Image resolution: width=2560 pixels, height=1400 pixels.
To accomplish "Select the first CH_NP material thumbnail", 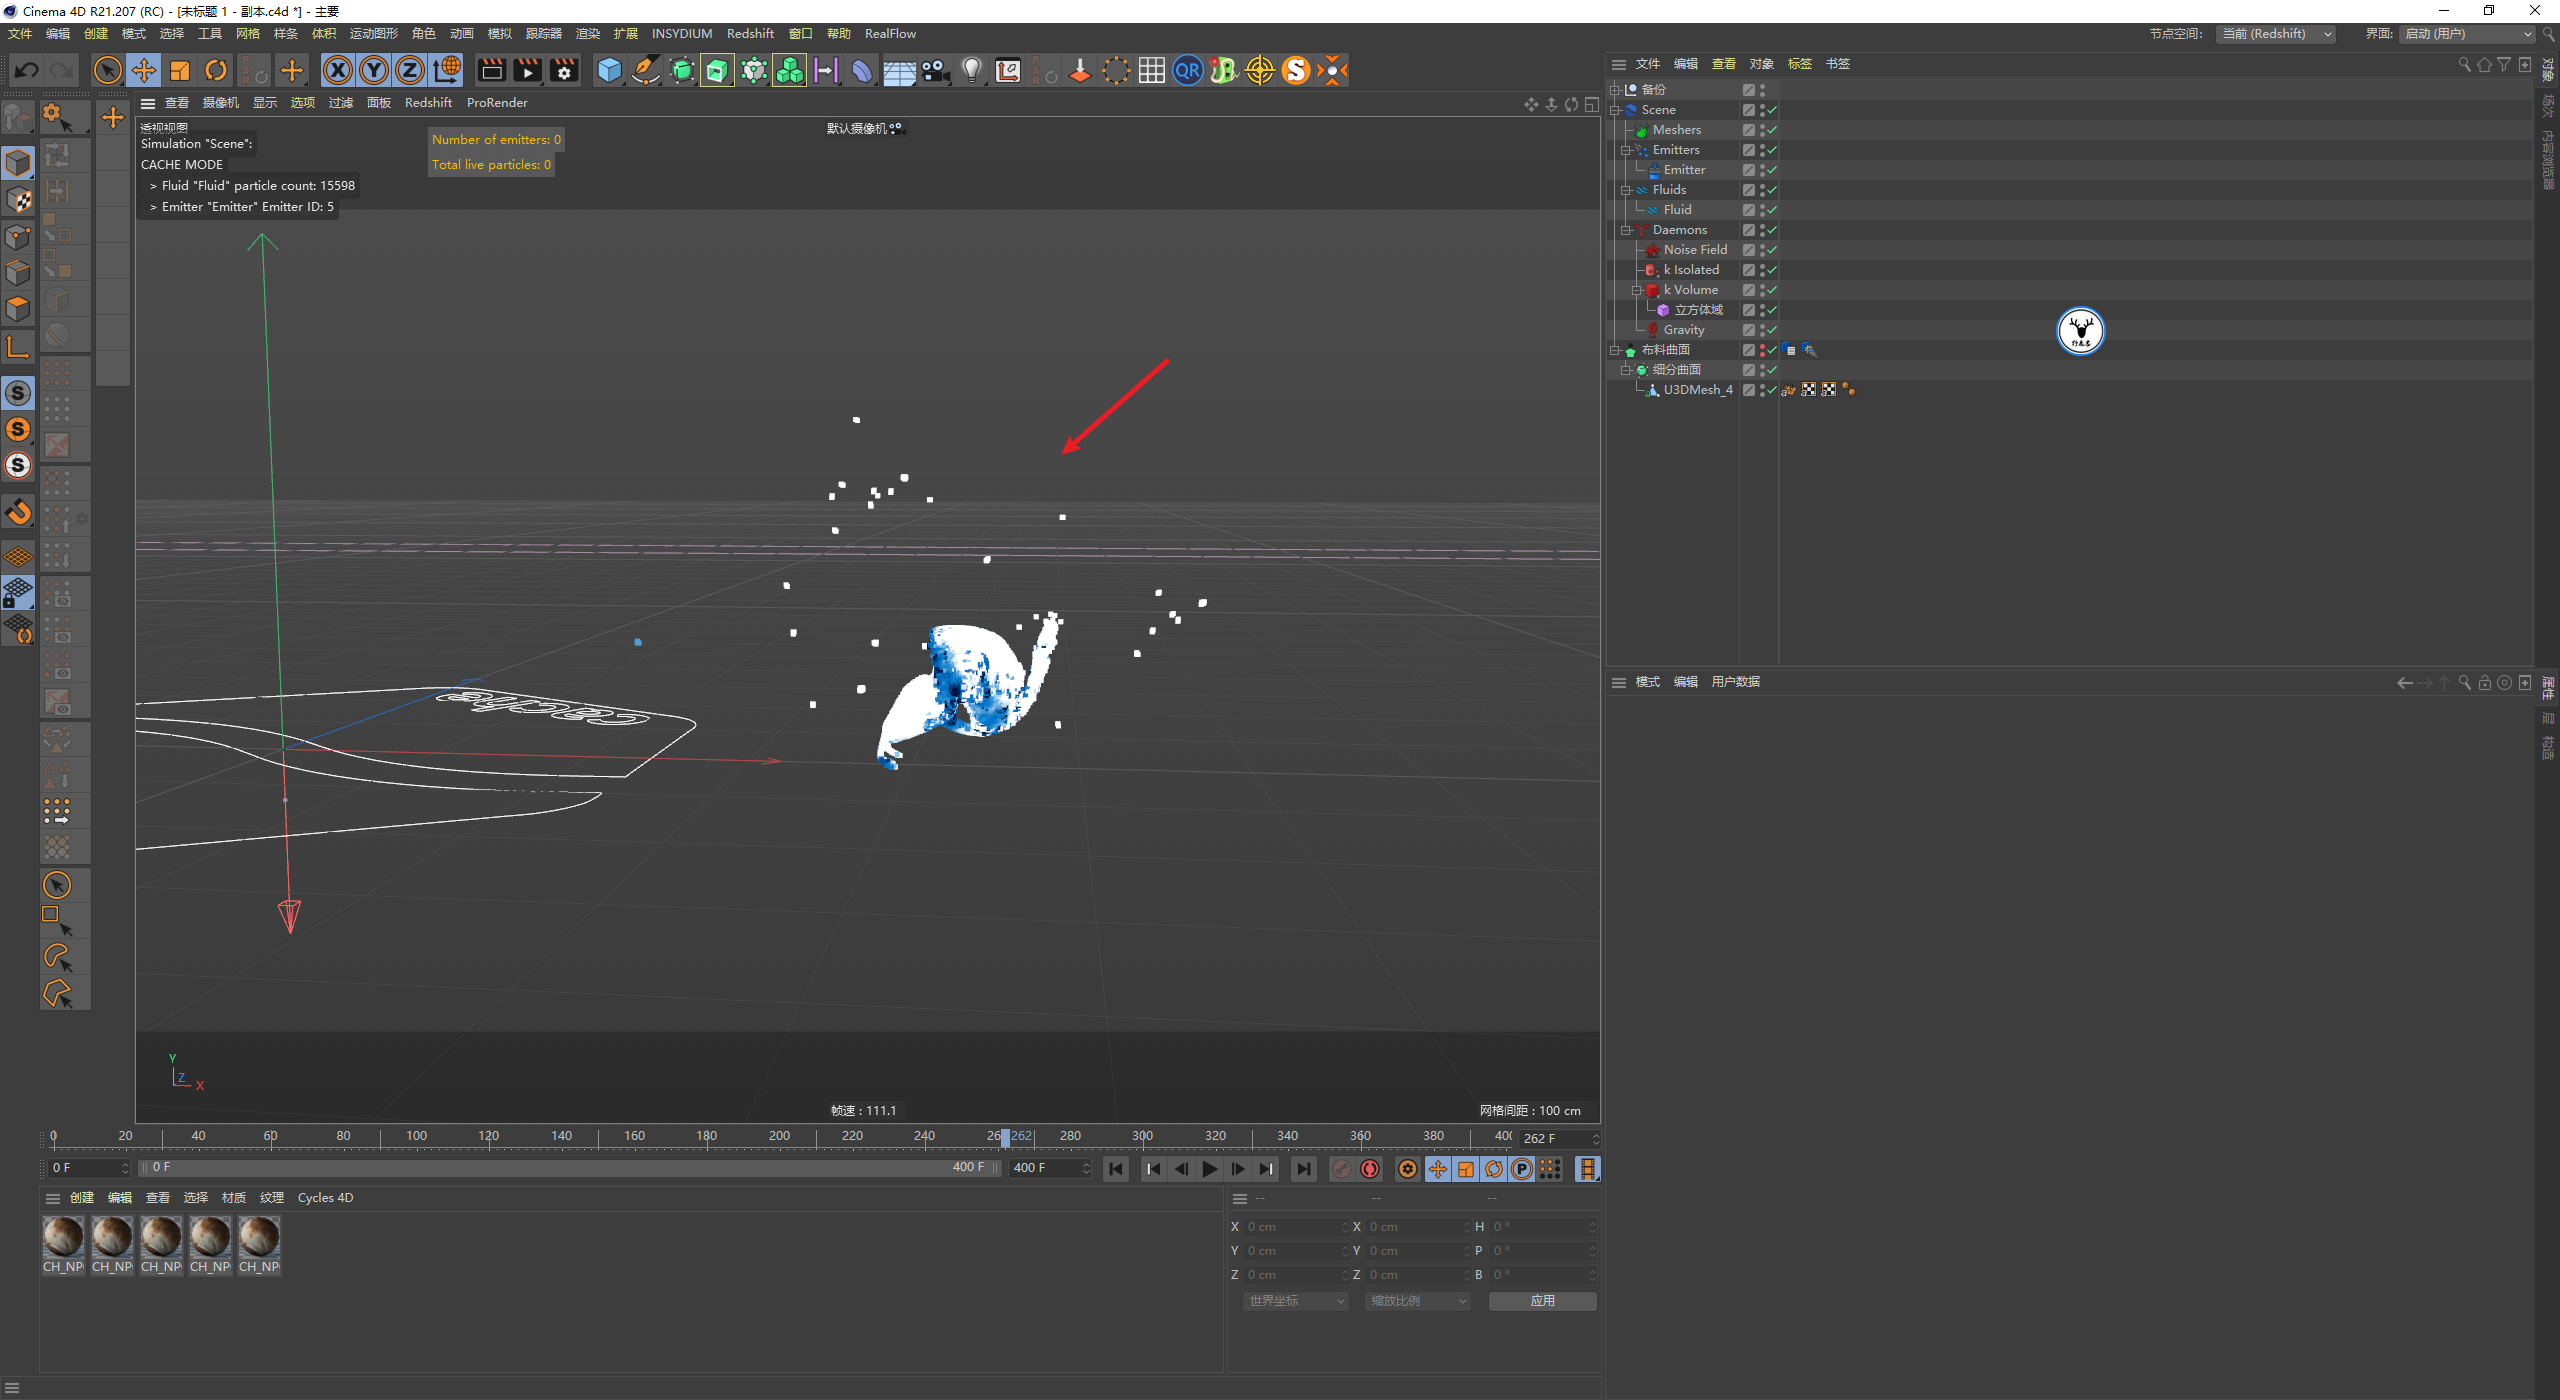I will coord(63,1237).
